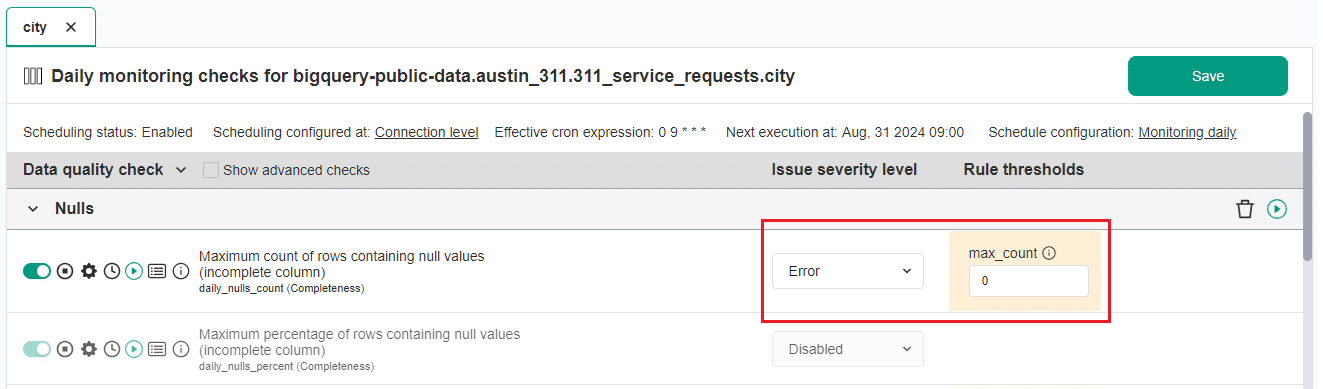Open the Error severity level dropdown
Image resolution: width=1323 pixels, height=389 pixels.
[x=848, y=271]
